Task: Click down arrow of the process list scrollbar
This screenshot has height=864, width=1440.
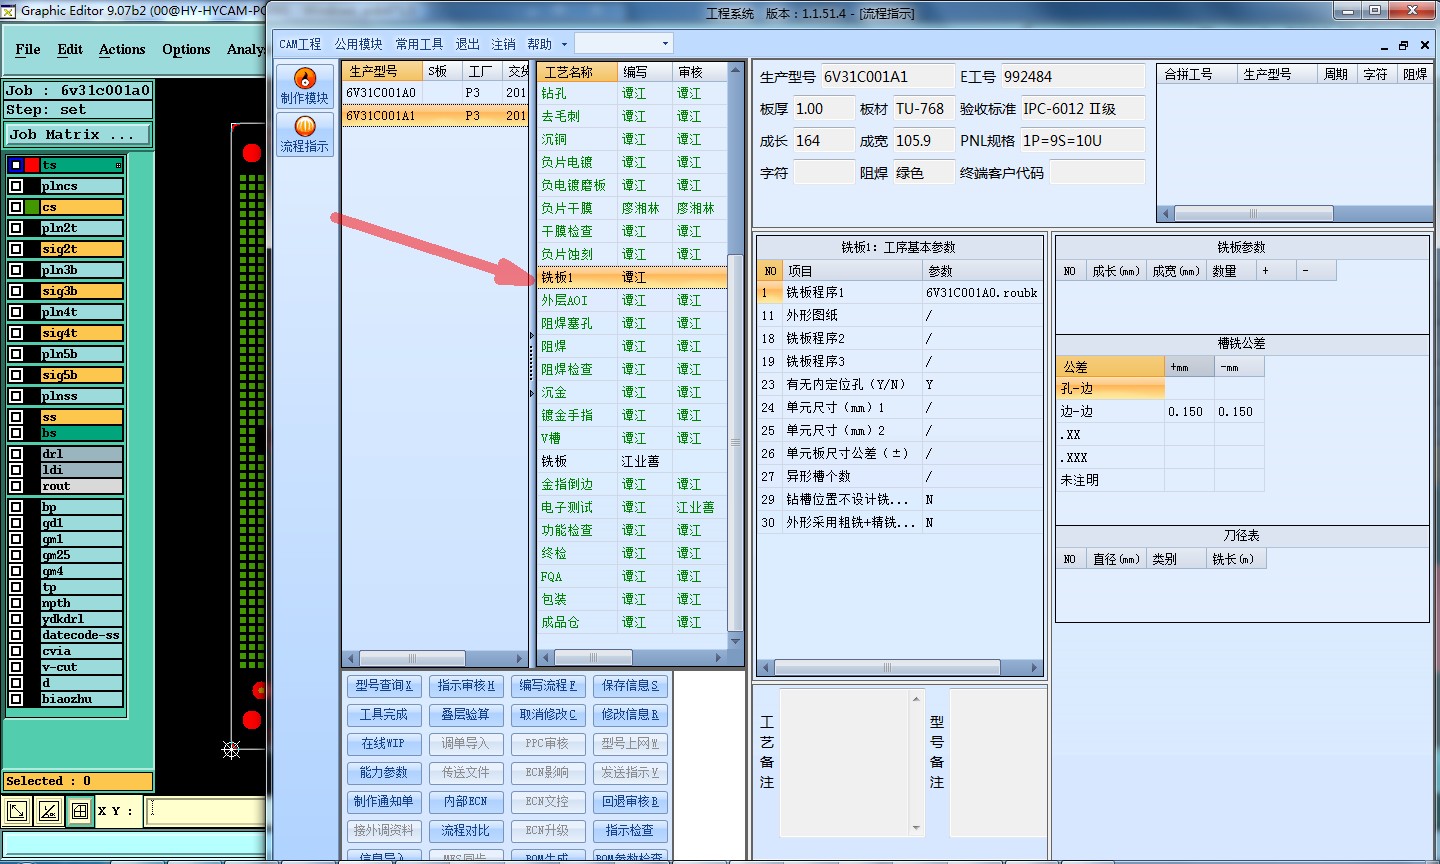Action: click(x=736, y=641)
